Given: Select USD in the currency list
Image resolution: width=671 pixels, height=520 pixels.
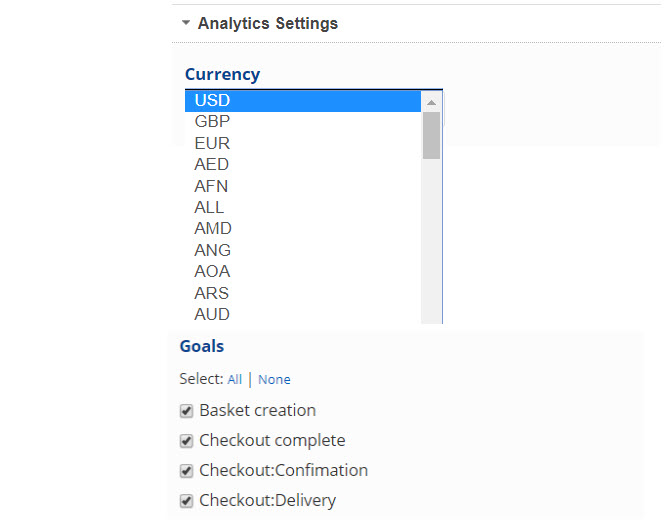Looking at the screenshot, I should [212, 100].
